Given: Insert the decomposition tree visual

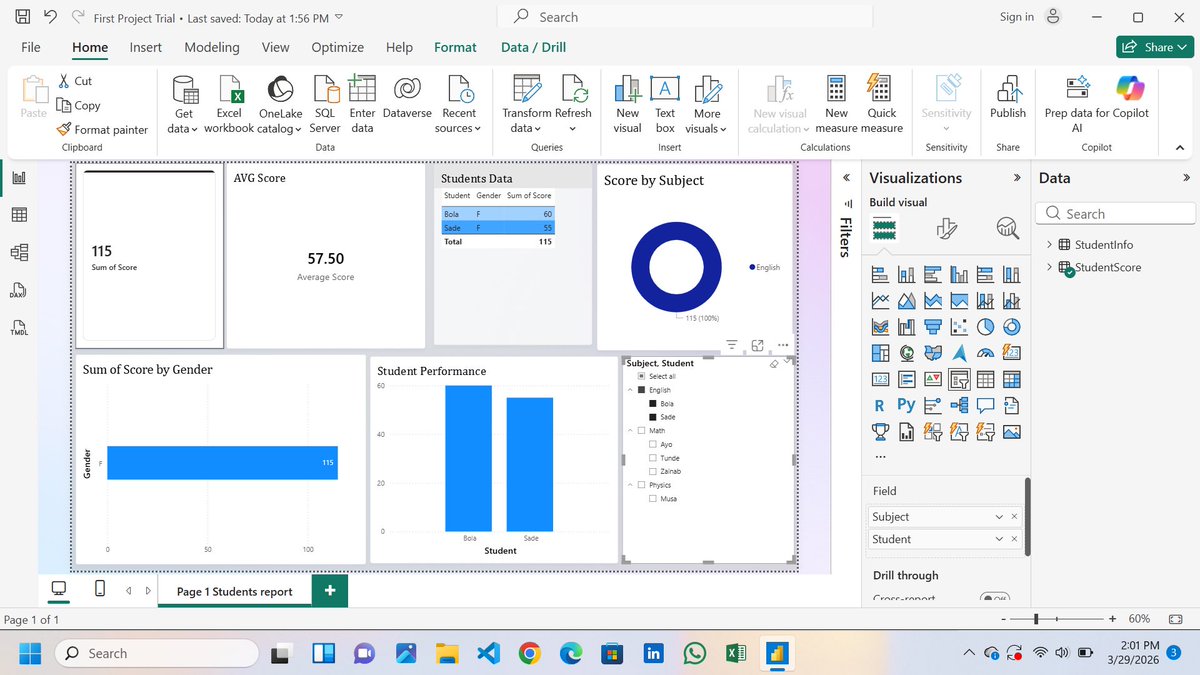Looking at the screenshot, I should coord(959,405).
